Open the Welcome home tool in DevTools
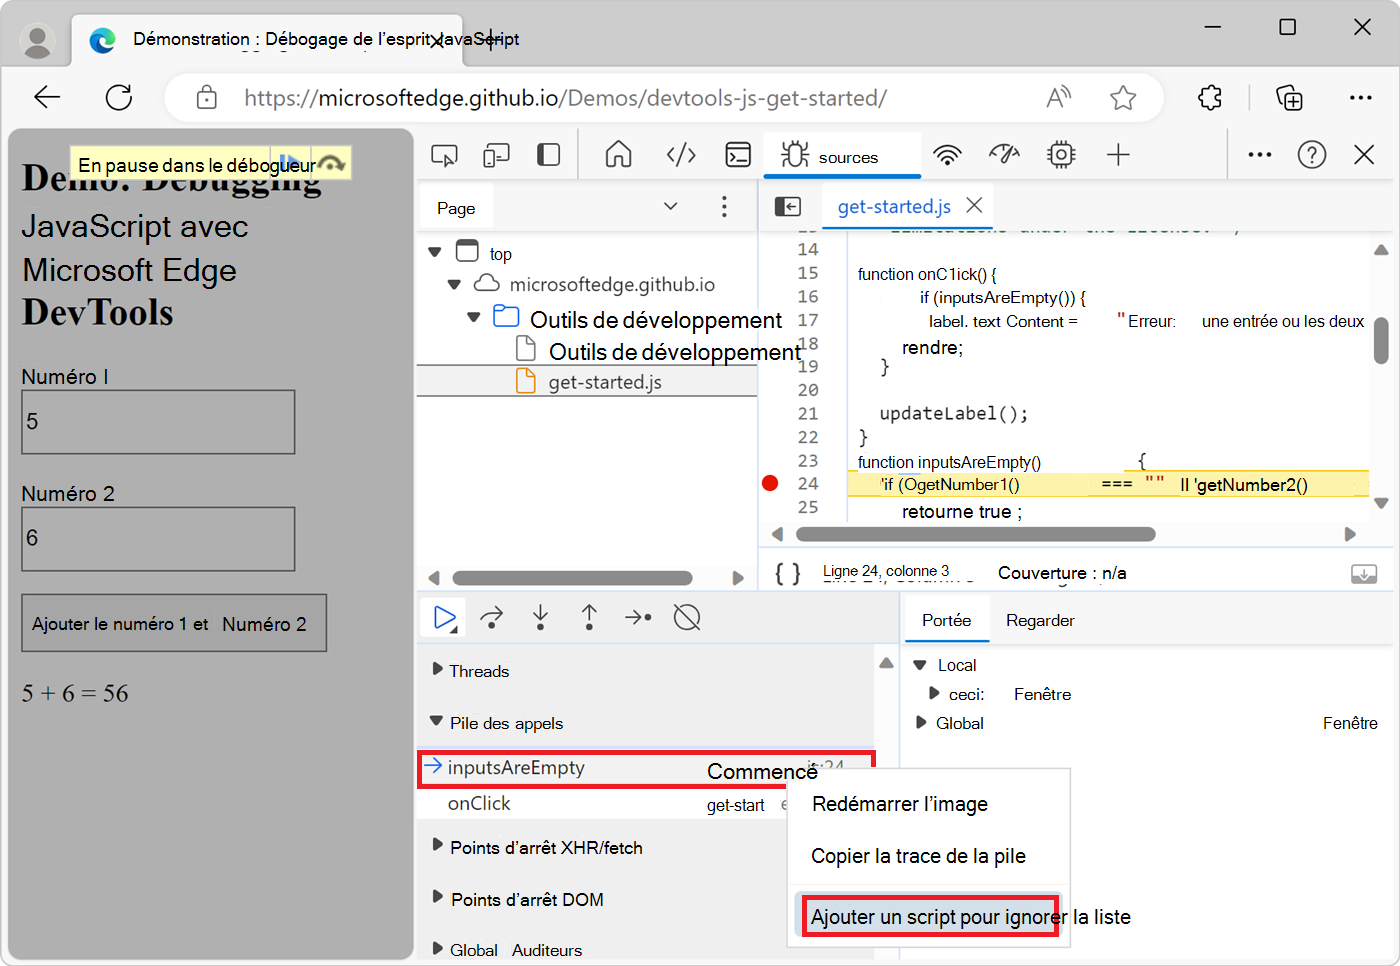 619,155
